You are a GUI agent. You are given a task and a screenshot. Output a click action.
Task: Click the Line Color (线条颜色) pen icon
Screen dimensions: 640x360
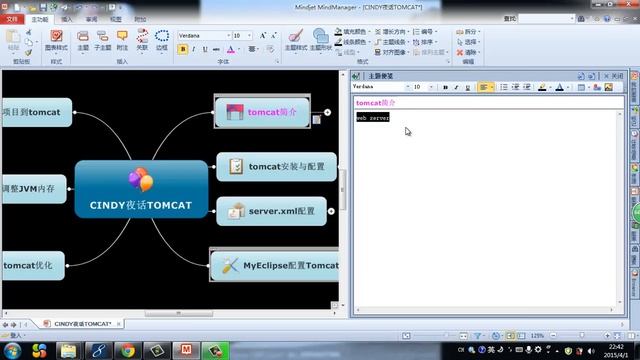coord(338,42)
